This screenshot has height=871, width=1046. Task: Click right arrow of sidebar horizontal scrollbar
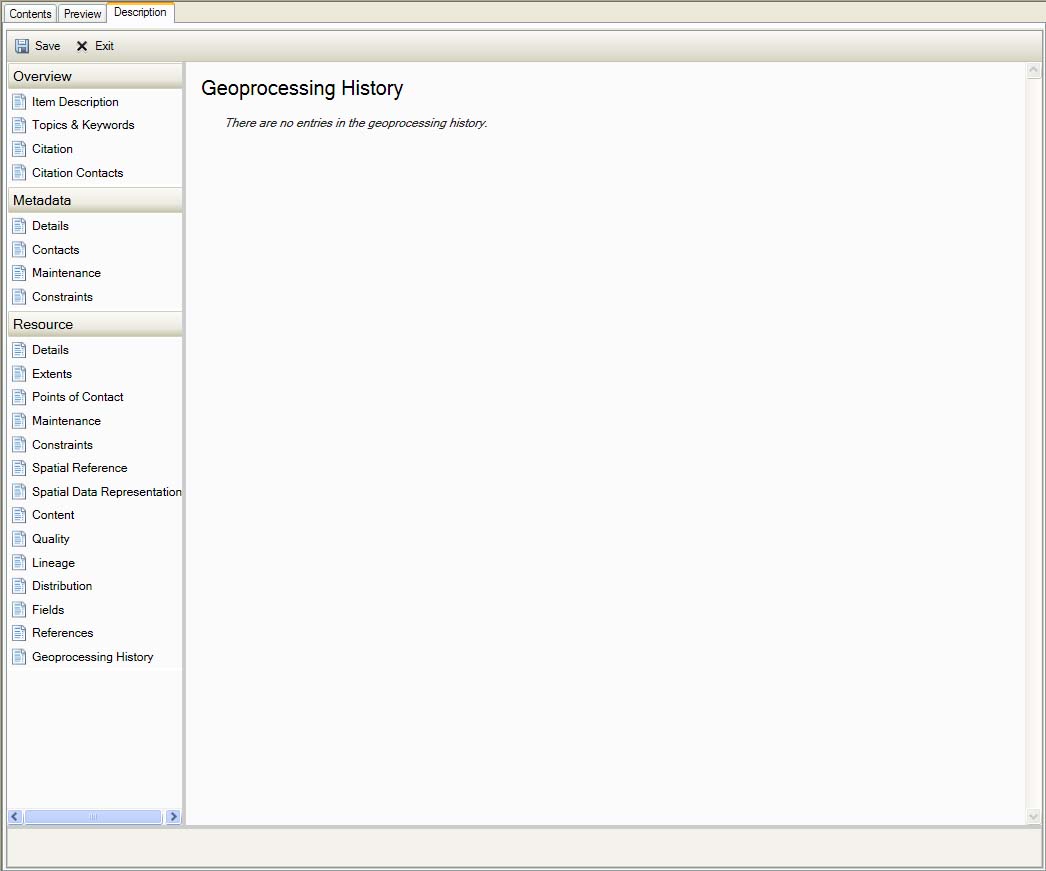(173, 817)
